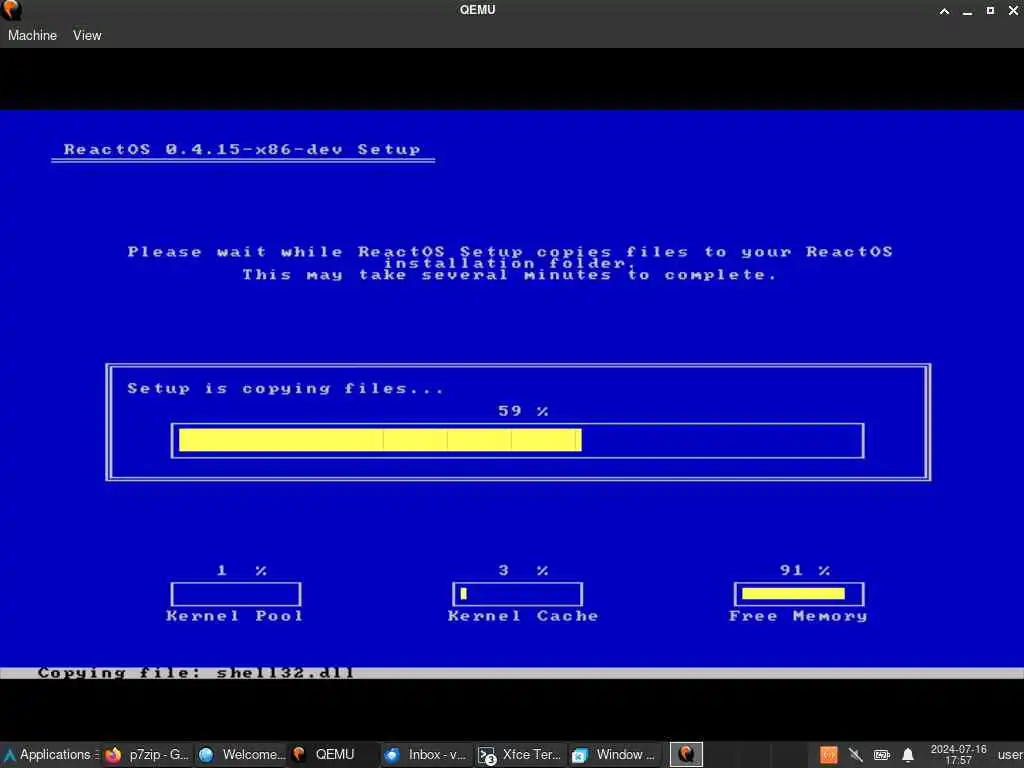Switch to the Window taskbar entry
1024x768 pixels.
615,754
